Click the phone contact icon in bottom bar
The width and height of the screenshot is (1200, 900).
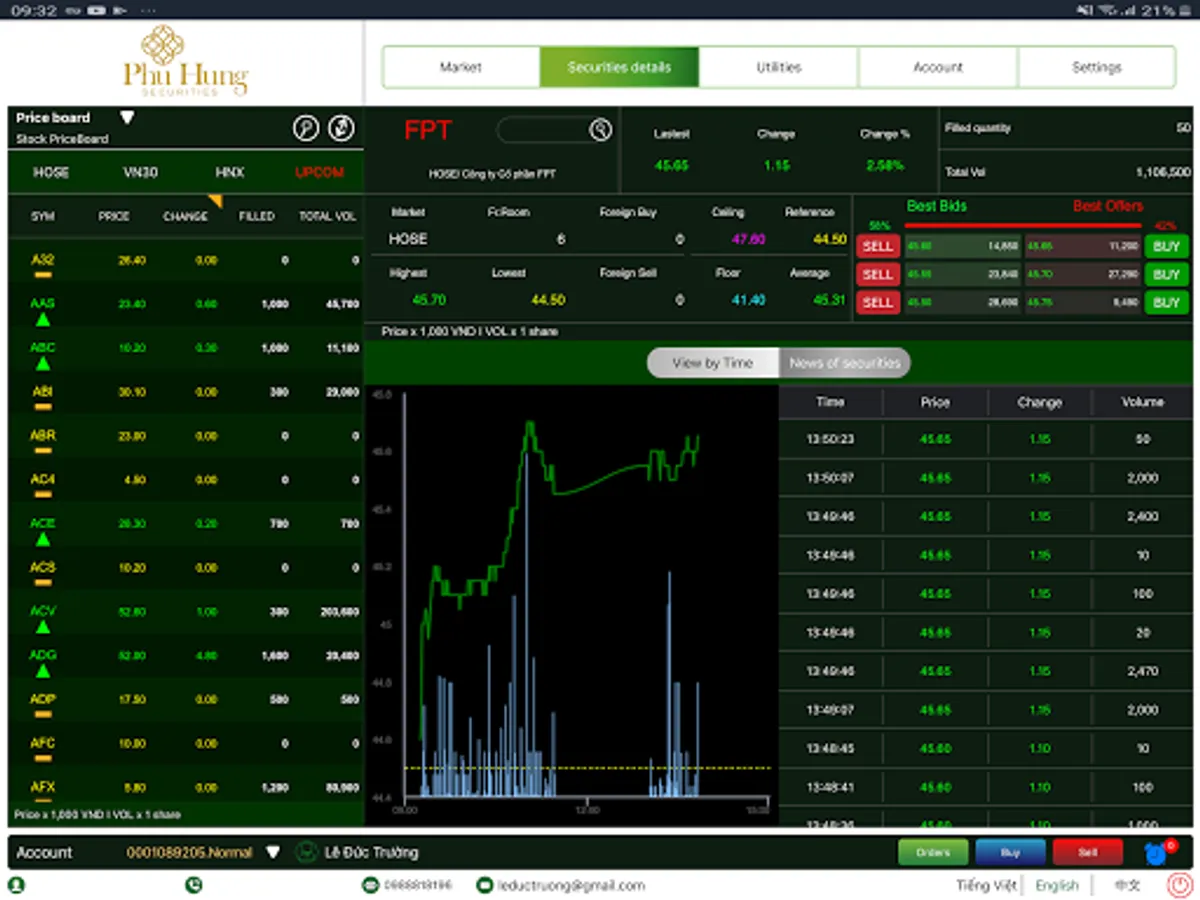[195, 885]
